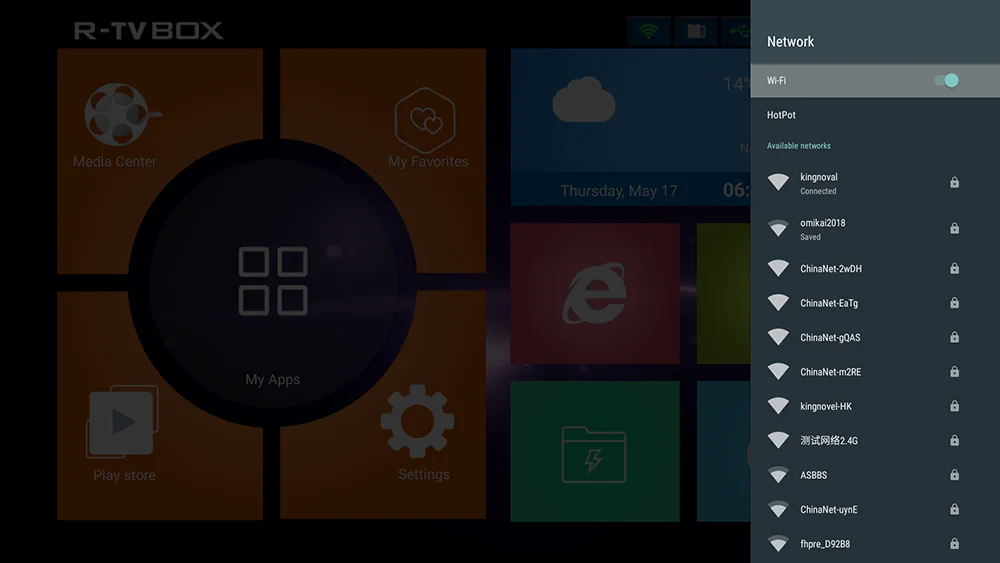Click the Wi-Fi signal icon for ChinaNet-gQAS

click(x=778, y=337)
